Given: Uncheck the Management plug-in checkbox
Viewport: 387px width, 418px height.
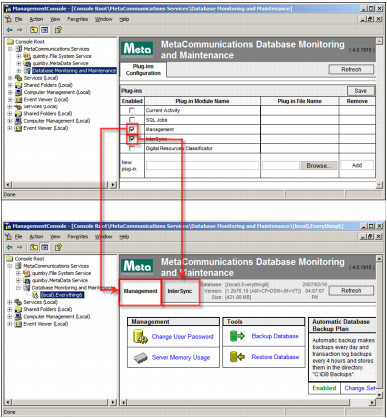Looking at the screenshot, I should click(132, 129).
